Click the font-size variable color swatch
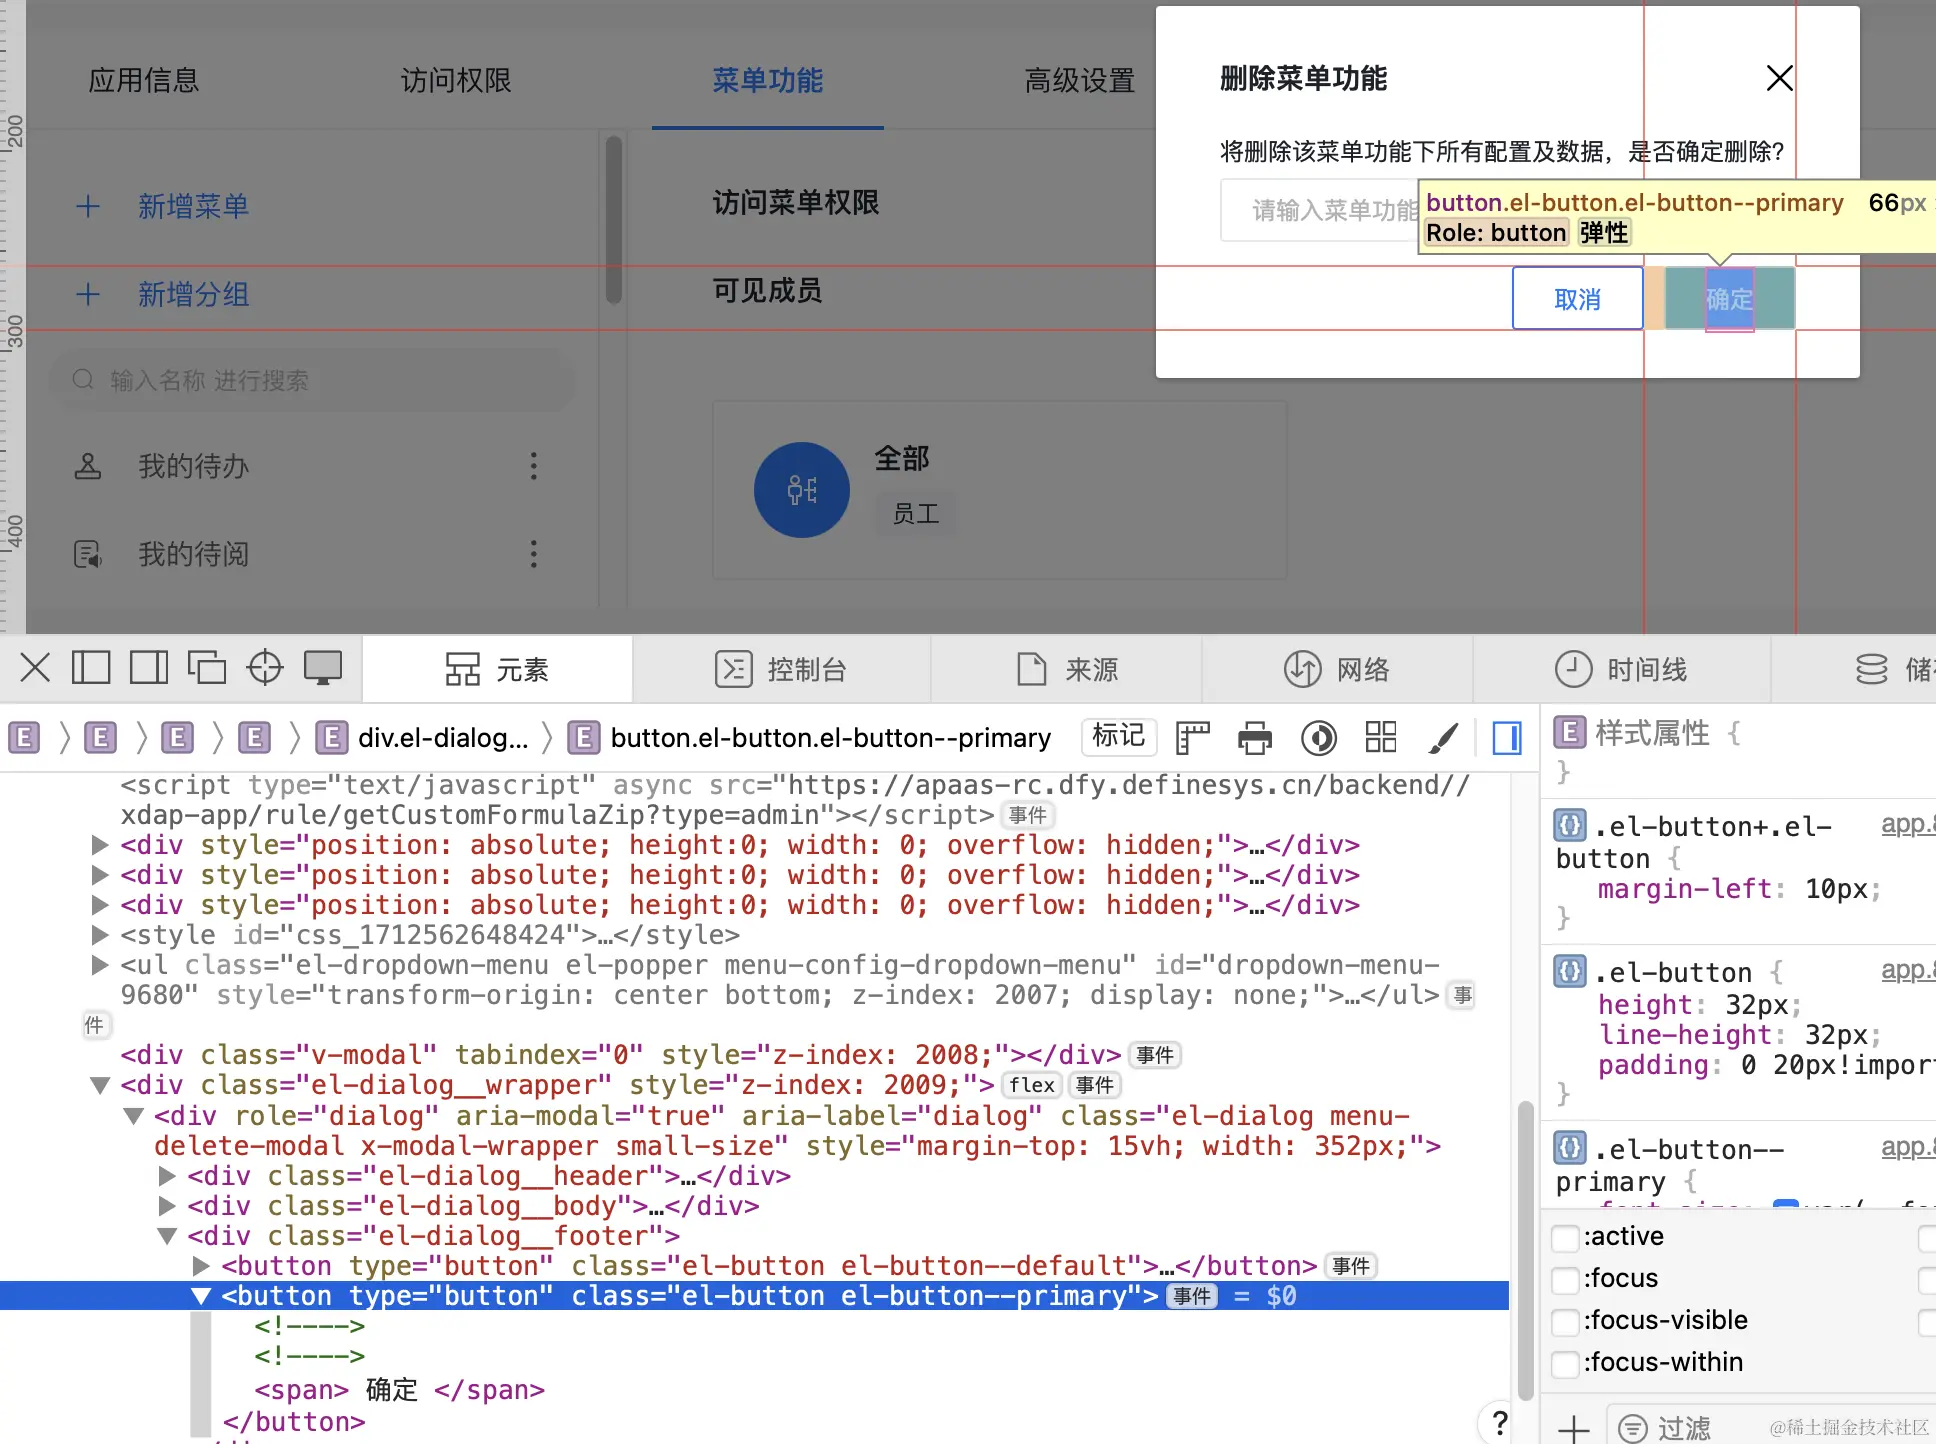1936x1444 pixels. coord(1785,1204)
